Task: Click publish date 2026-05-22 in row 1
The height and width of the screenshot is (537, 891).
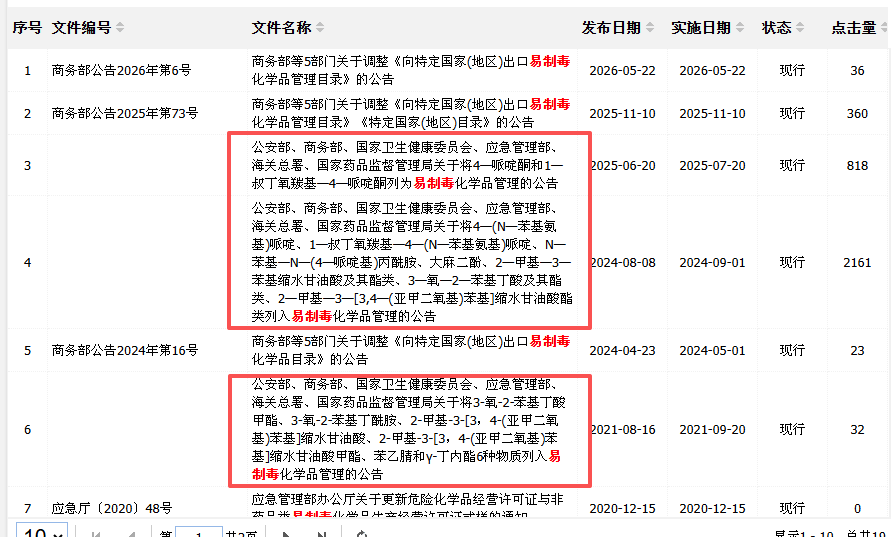Action: pyautogui.click(x=622, y=70)
